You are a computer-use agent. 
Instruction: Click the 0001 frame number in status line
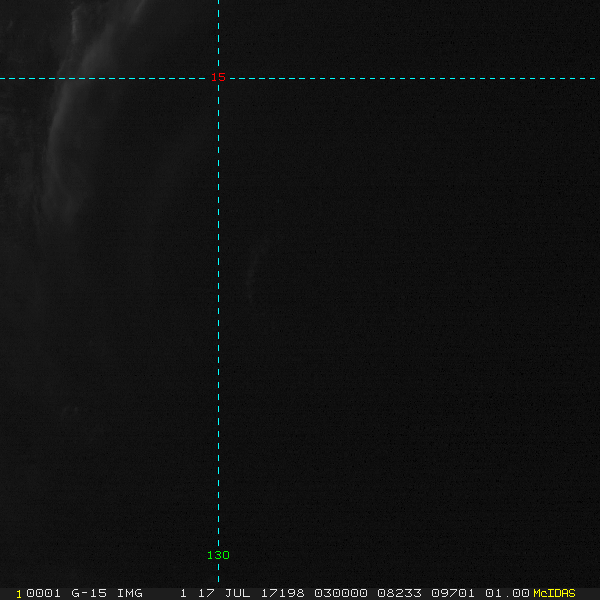[44, 593]
